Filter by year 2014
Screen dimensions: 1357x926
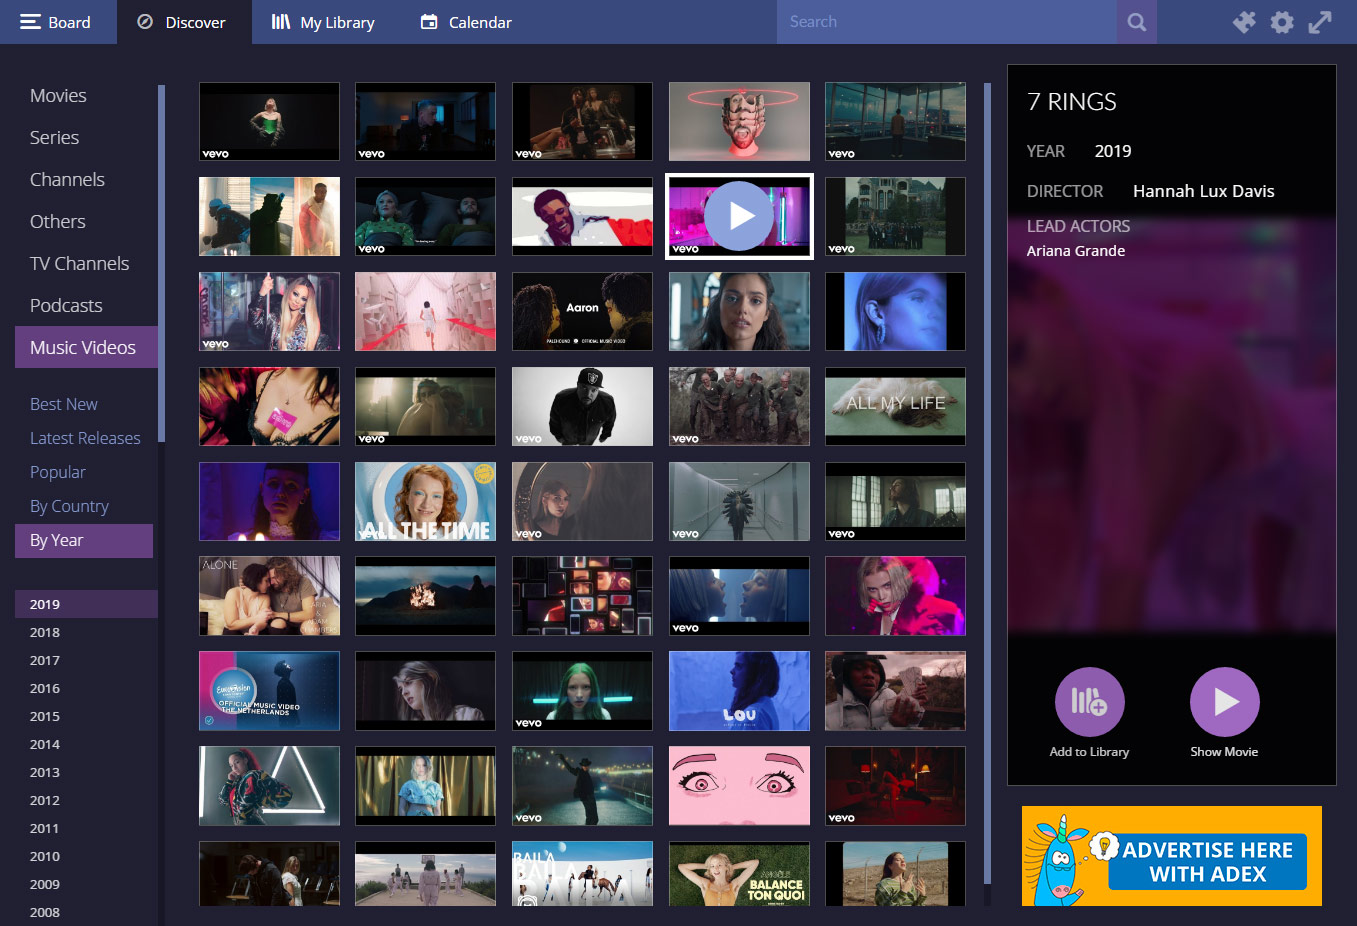tap(86, 744)
